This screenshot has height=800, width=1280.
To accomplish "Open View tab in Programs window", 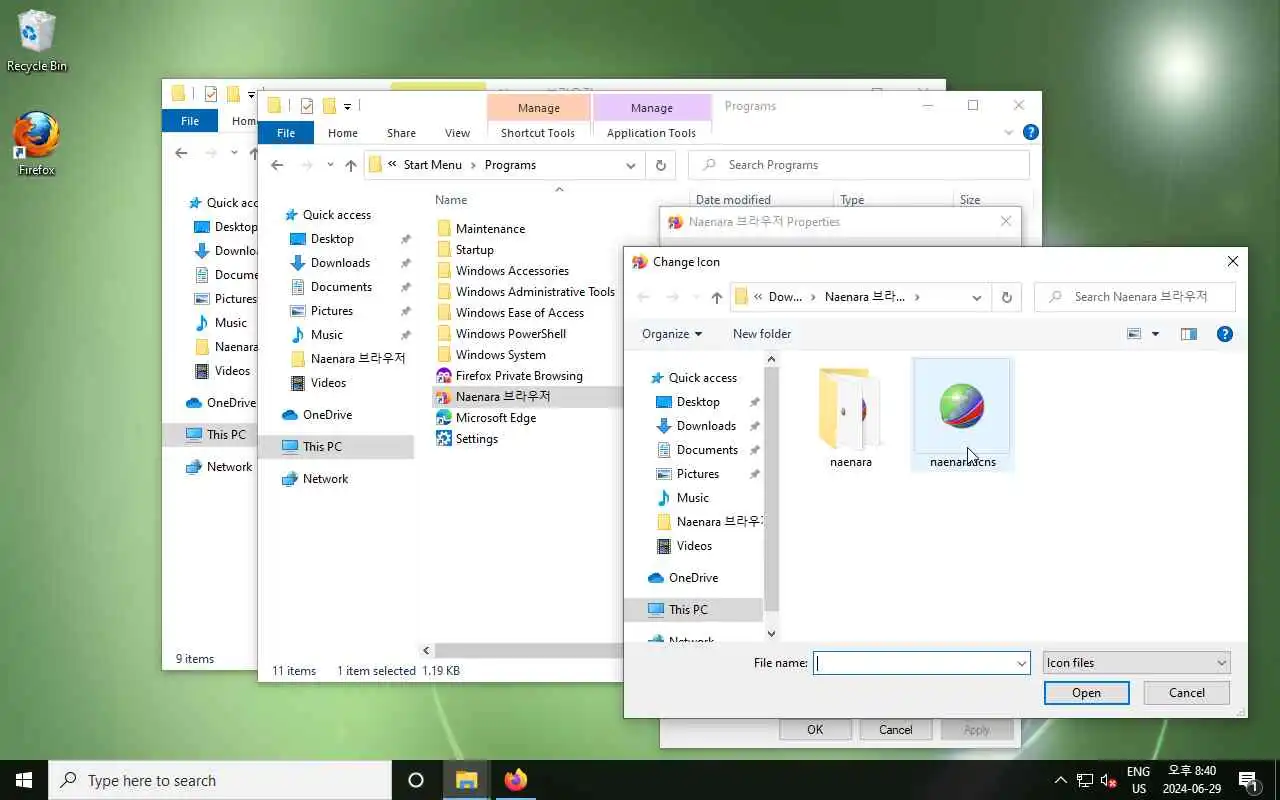I will pos(457,133).
